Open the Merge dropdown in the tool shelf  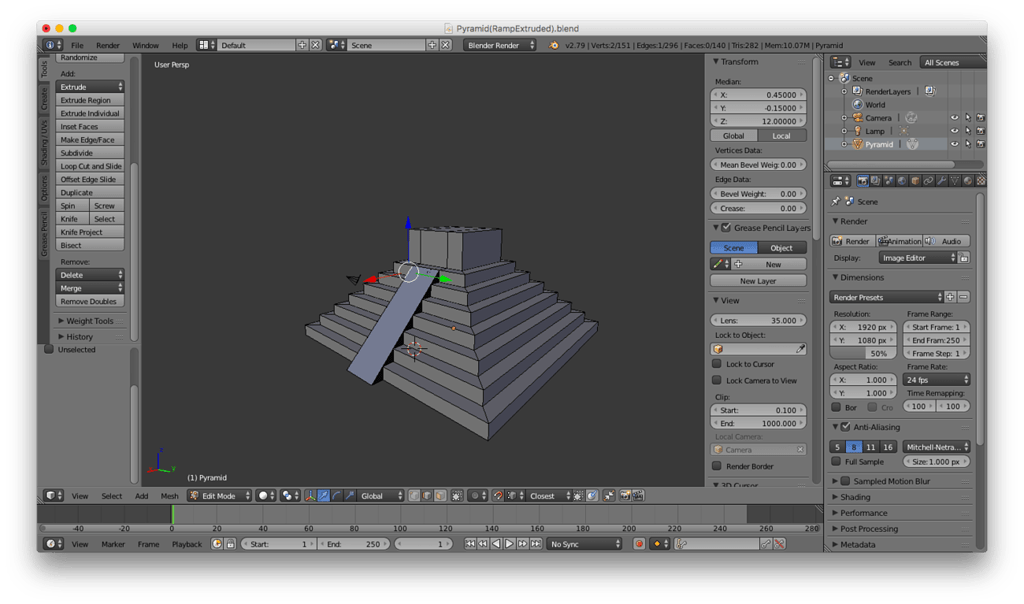(x=90, y=288)
